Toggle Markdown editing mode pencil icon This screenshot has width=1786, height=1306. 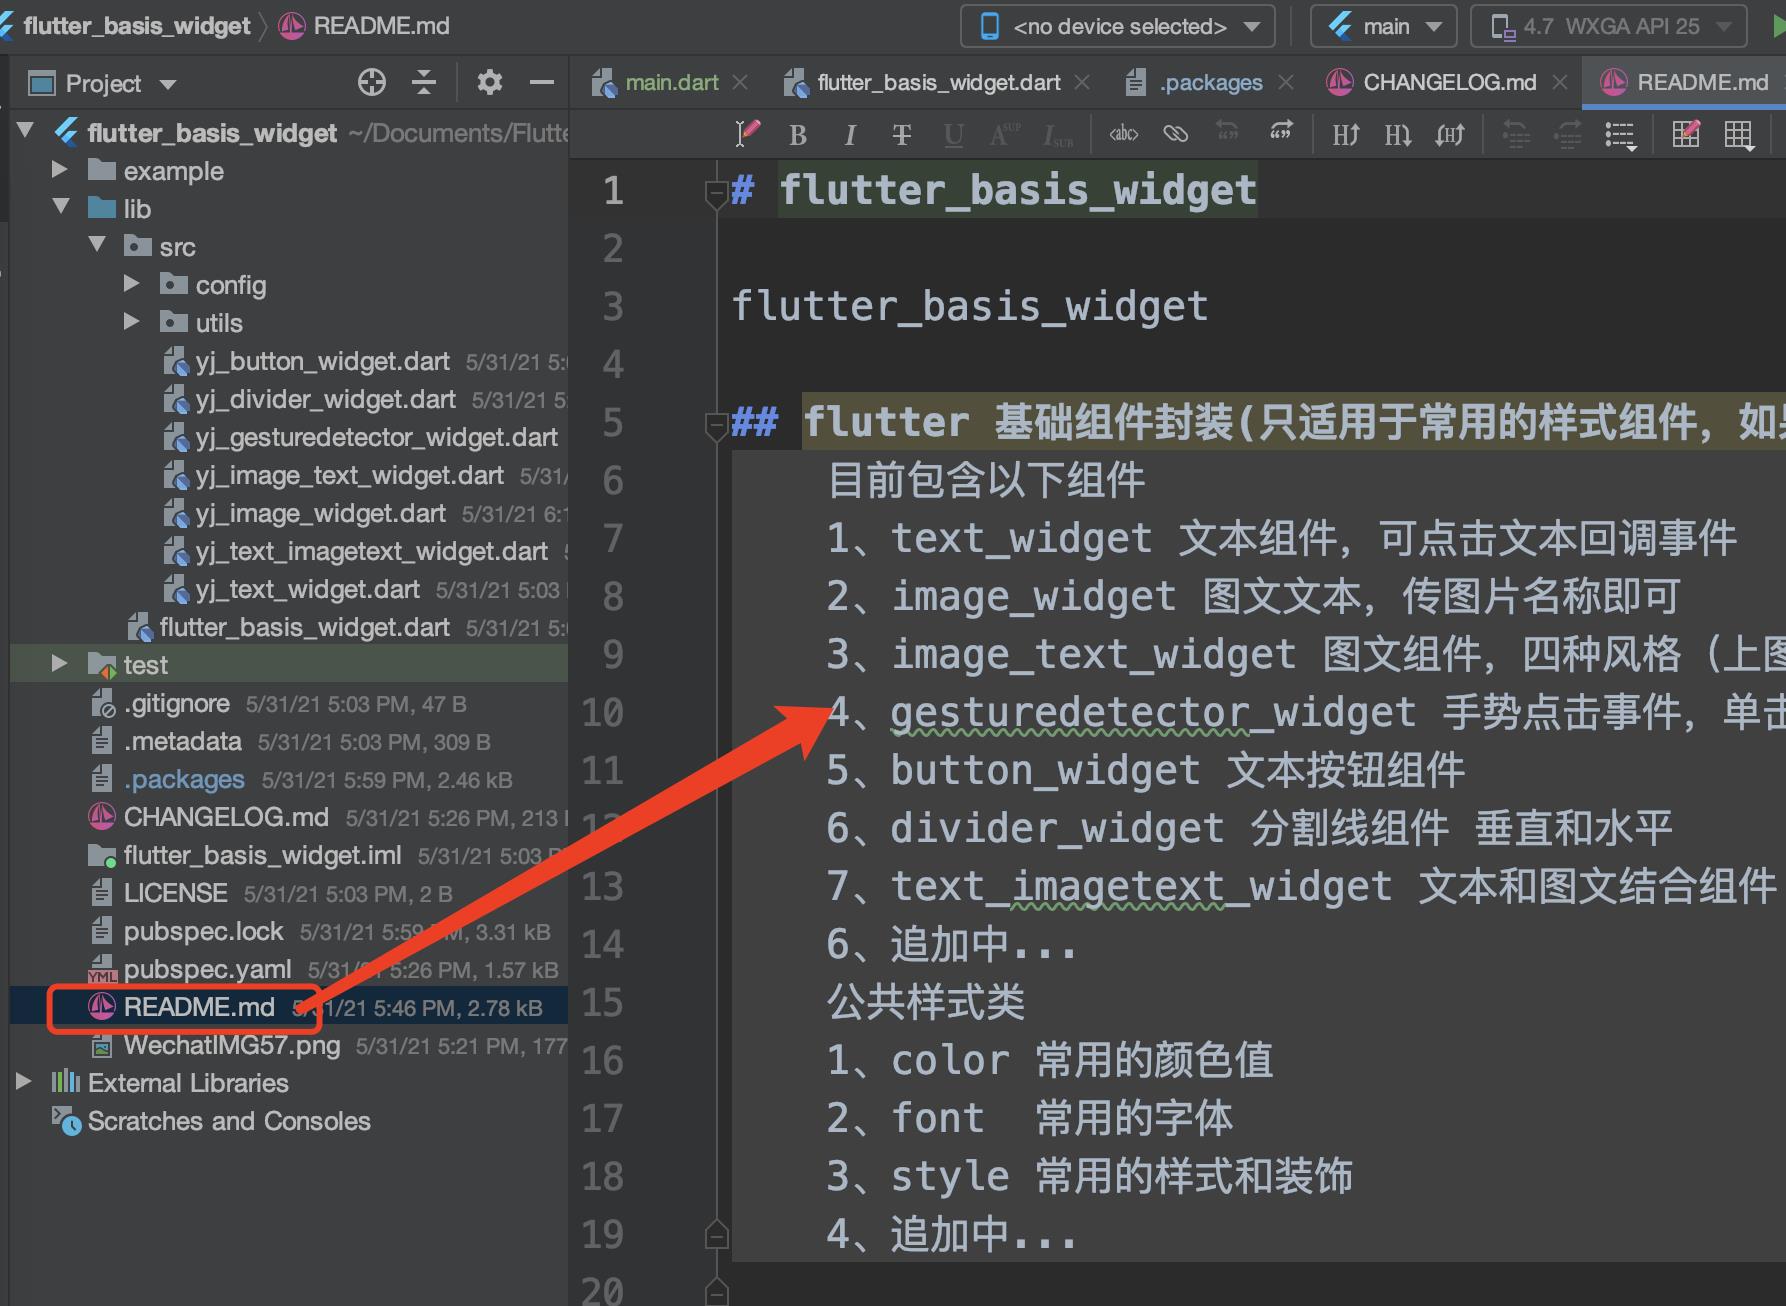pyautogui.click(x=747, y=134)
